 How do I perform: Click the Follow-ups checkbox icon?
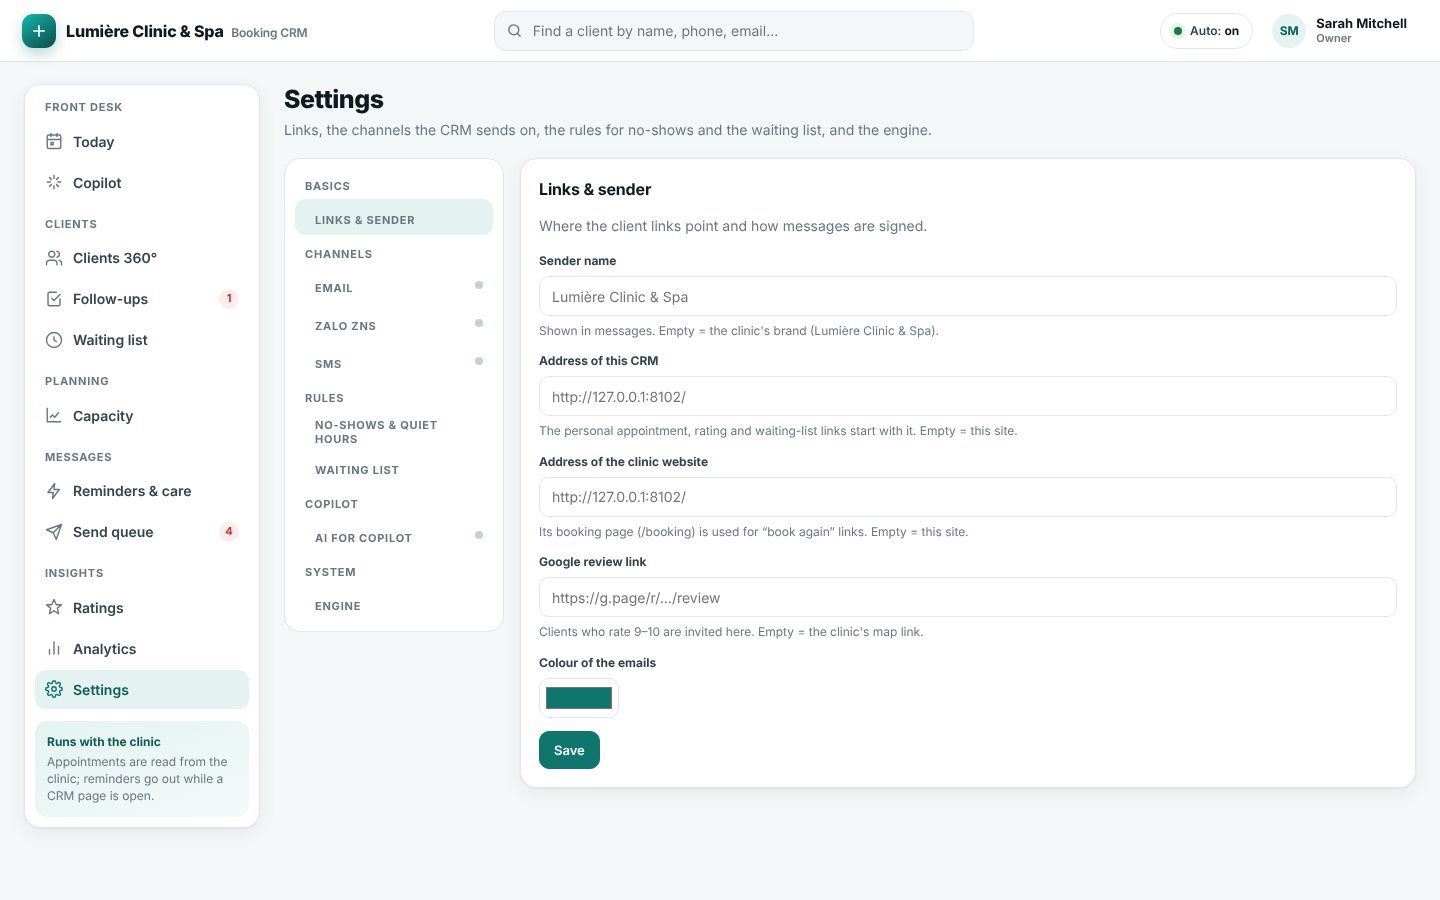tap(54, 299)
